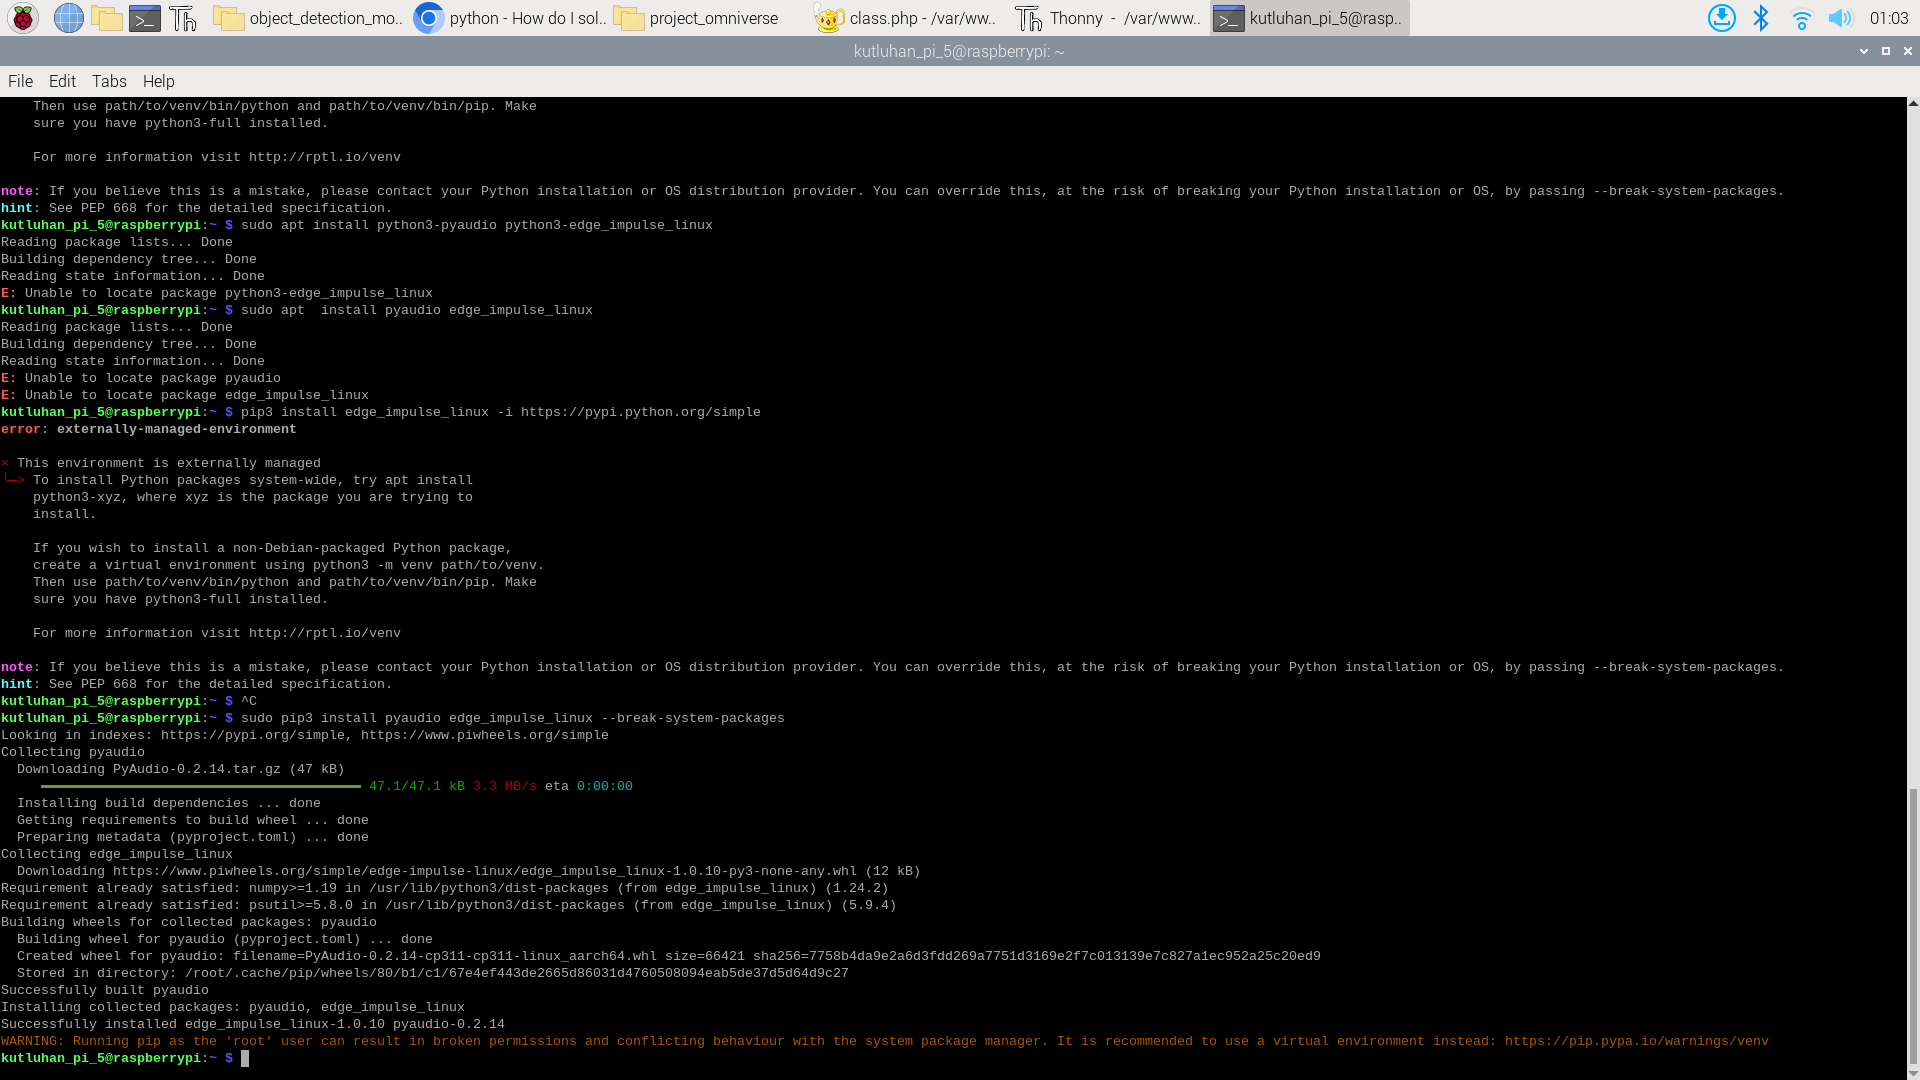Launch the web browser globe icon
This screenshot has width=1920, height=1080.
[x=68, y=18]
